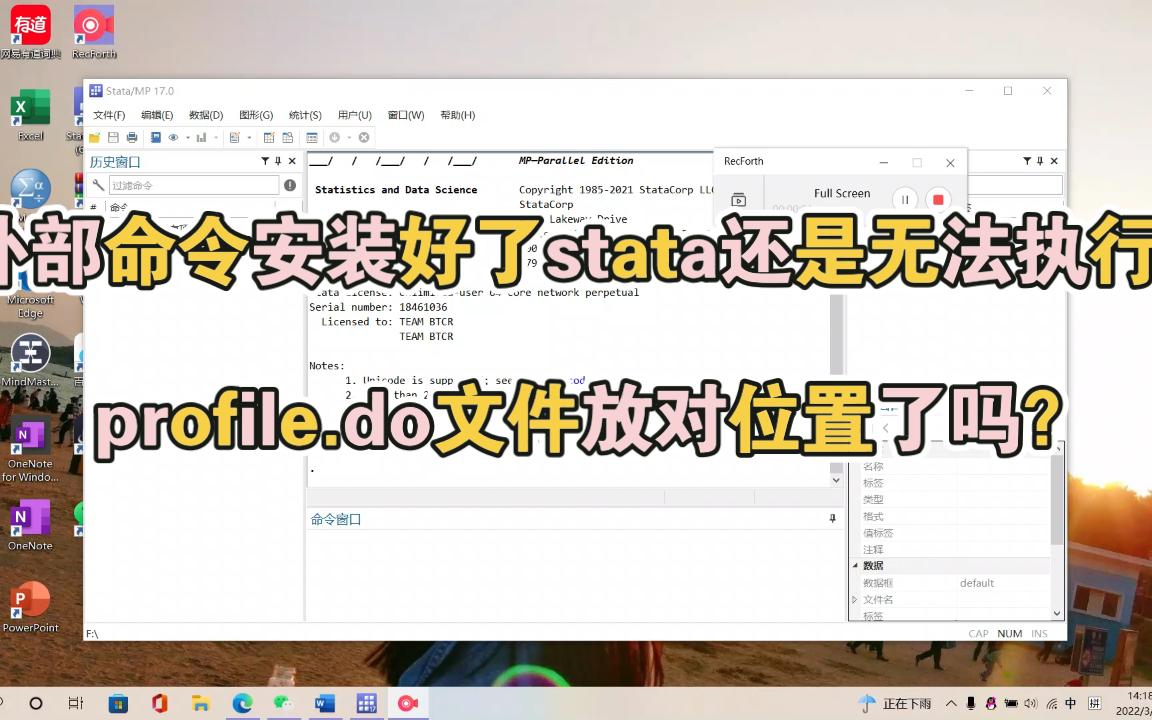Expand the 文件名 property row
The height and width of the screenshot is (720, 1152).
click(855, 600)
